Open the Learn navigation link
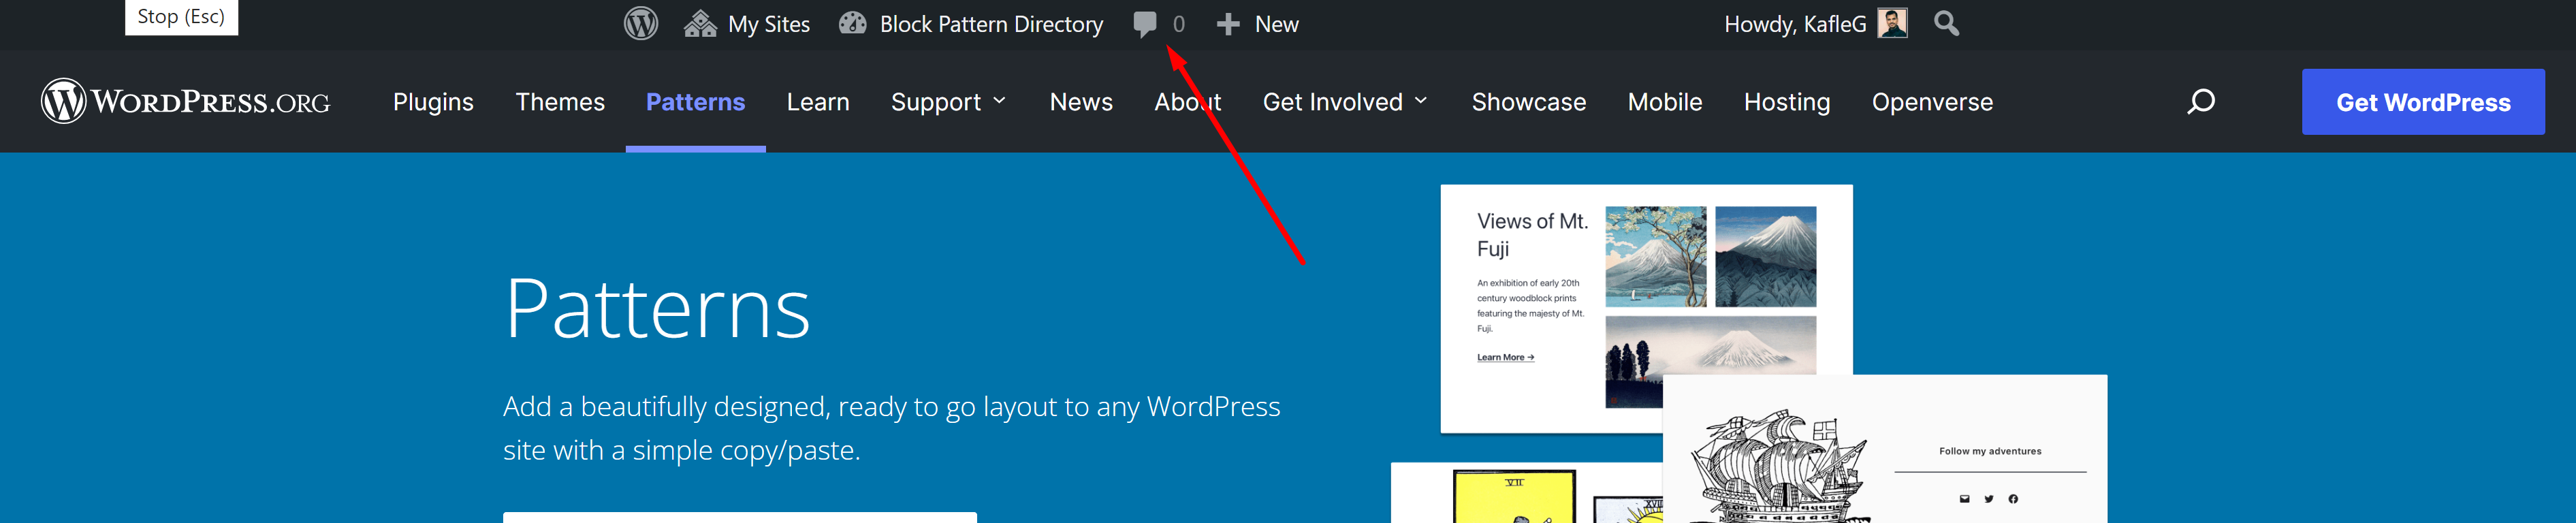 (x=818, y=102)
